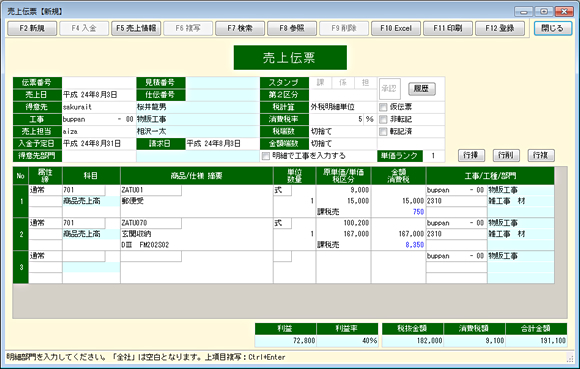
Task: Click product code ZATU070 in row 2
Action: click(x=151, y=223)
